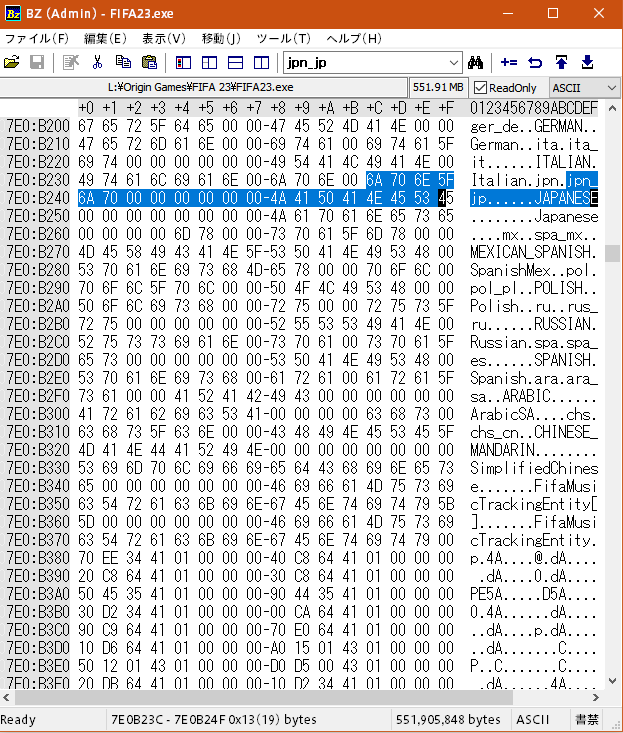Click ASCII text 'ger_de..GERMAN..'
The height and width of the screenshot is (733, 623).
coord(534,126)
